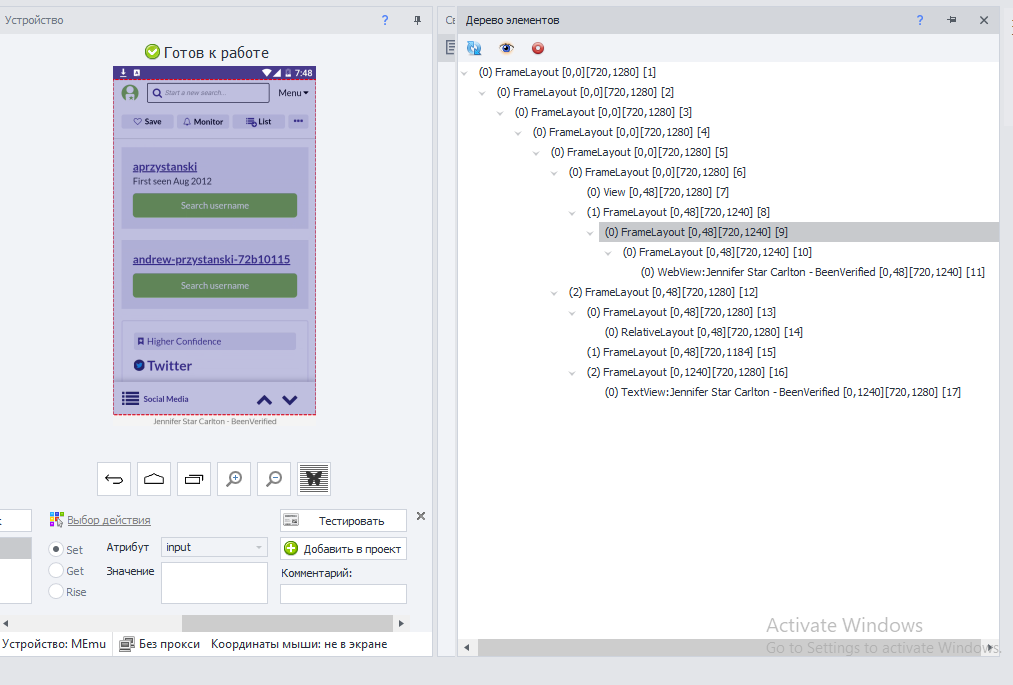Click right arrow of device panel scrollbar
The image size is (1013, 685).
[401, 623]
